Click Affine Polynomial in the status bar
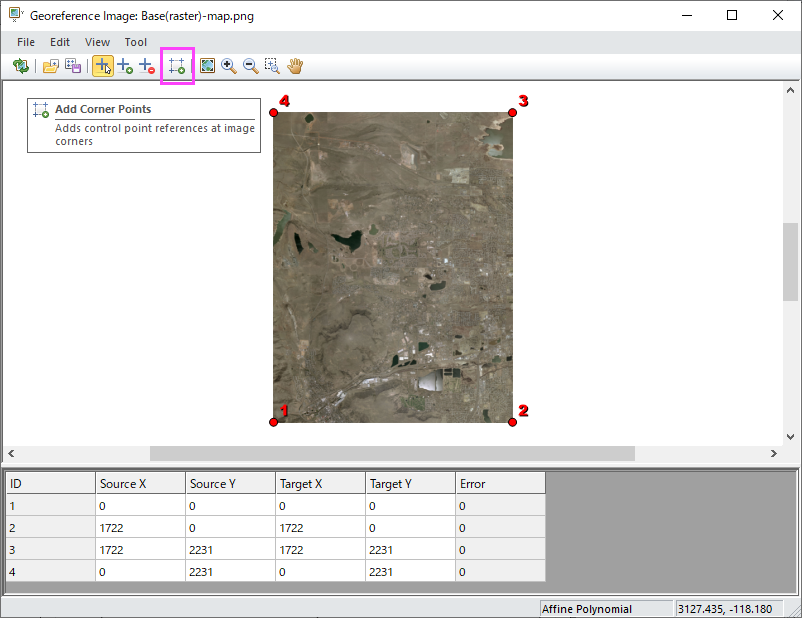 pyautogui.click(x=606, y=609)
